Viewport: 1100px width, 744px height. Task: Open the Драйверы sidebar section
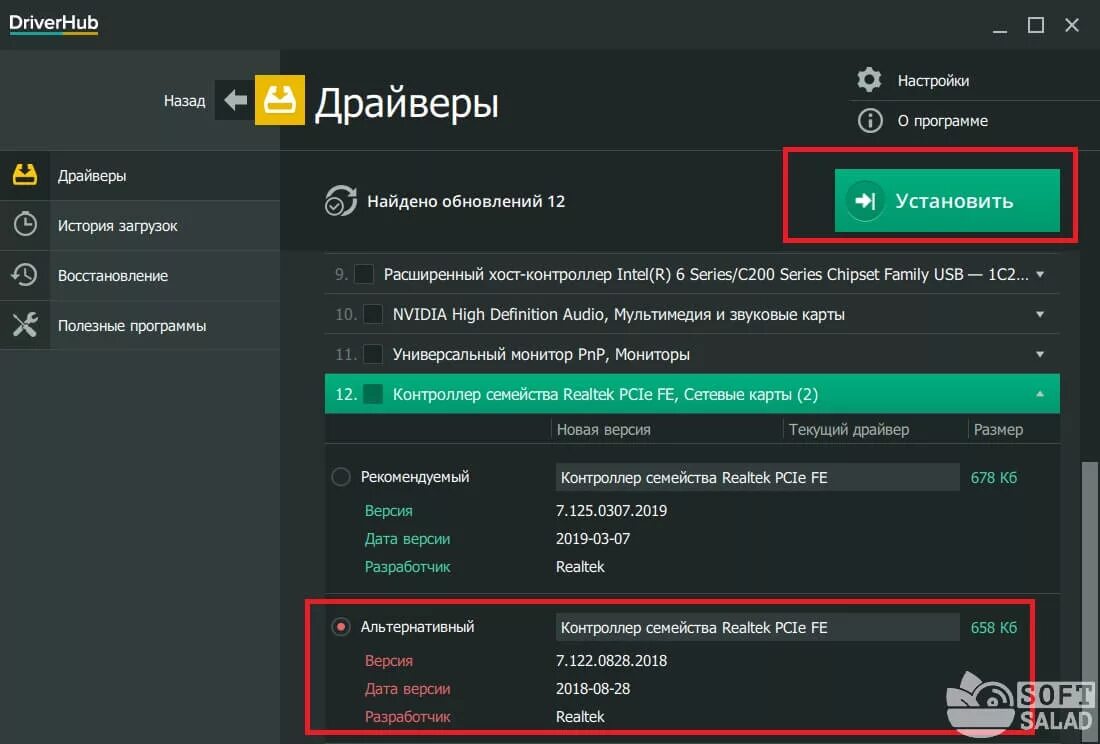(x=140, y=175)
